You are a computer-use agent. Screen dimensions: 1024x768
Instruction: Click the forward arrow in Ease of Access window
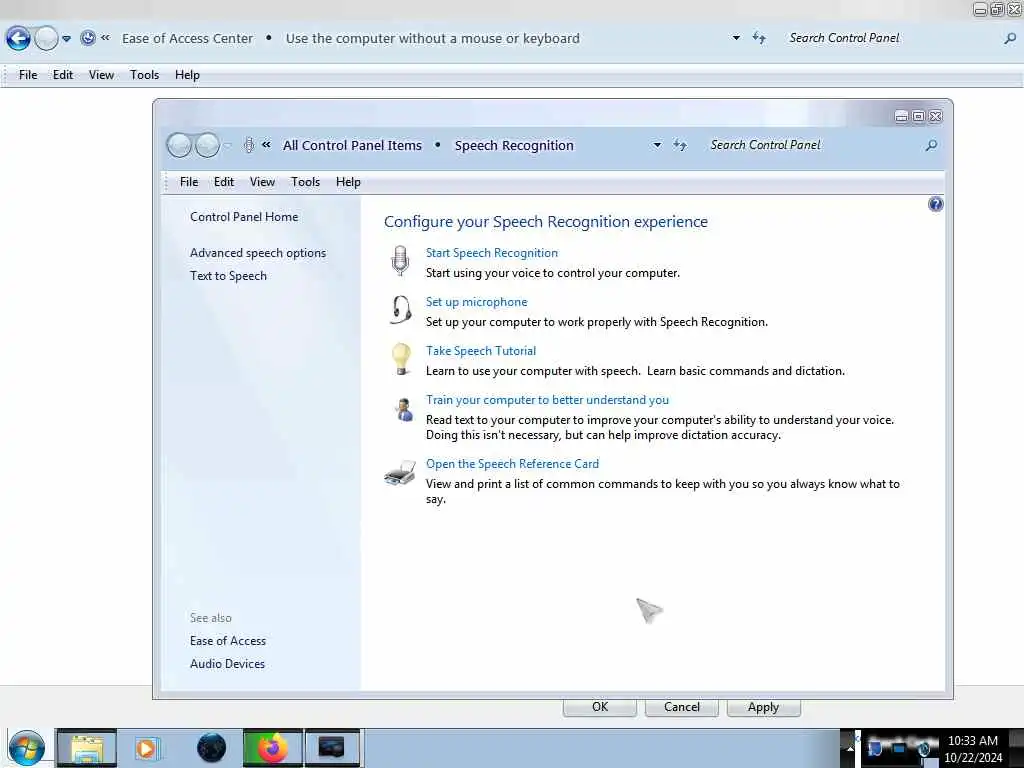[46, 39]
